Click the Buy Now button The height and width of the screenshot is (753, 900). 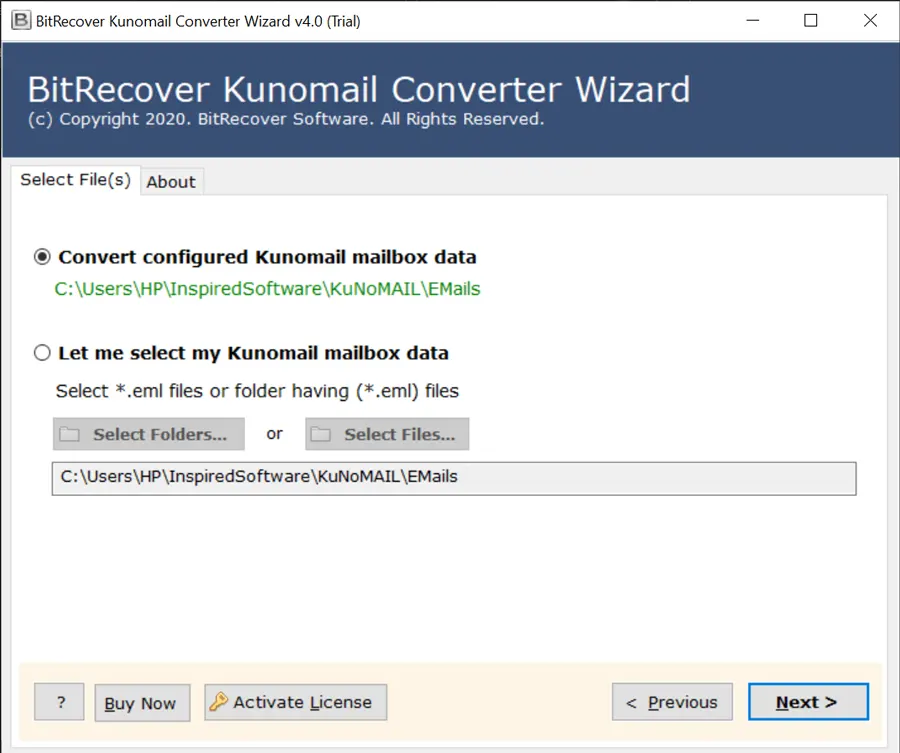coord(142,702)
